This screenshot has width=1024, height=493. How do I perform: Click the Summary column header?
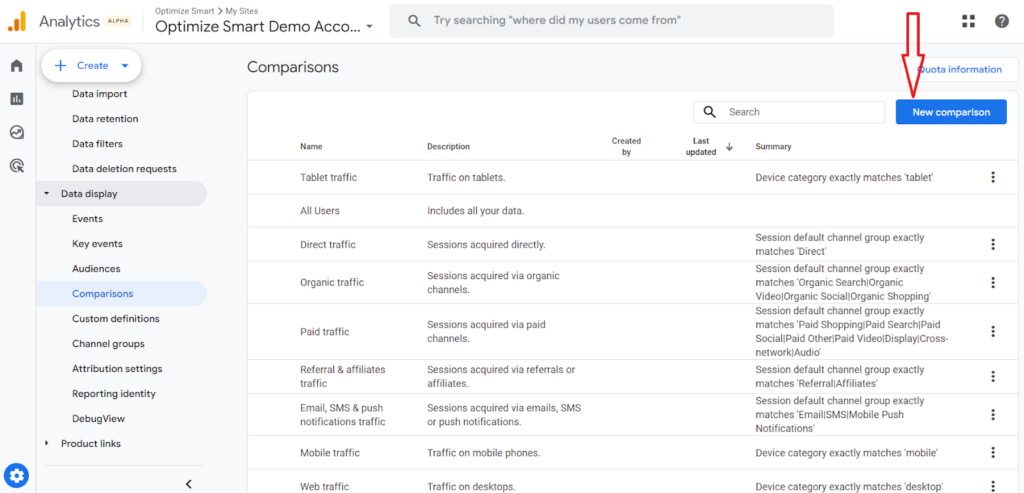tap(773, 146)
